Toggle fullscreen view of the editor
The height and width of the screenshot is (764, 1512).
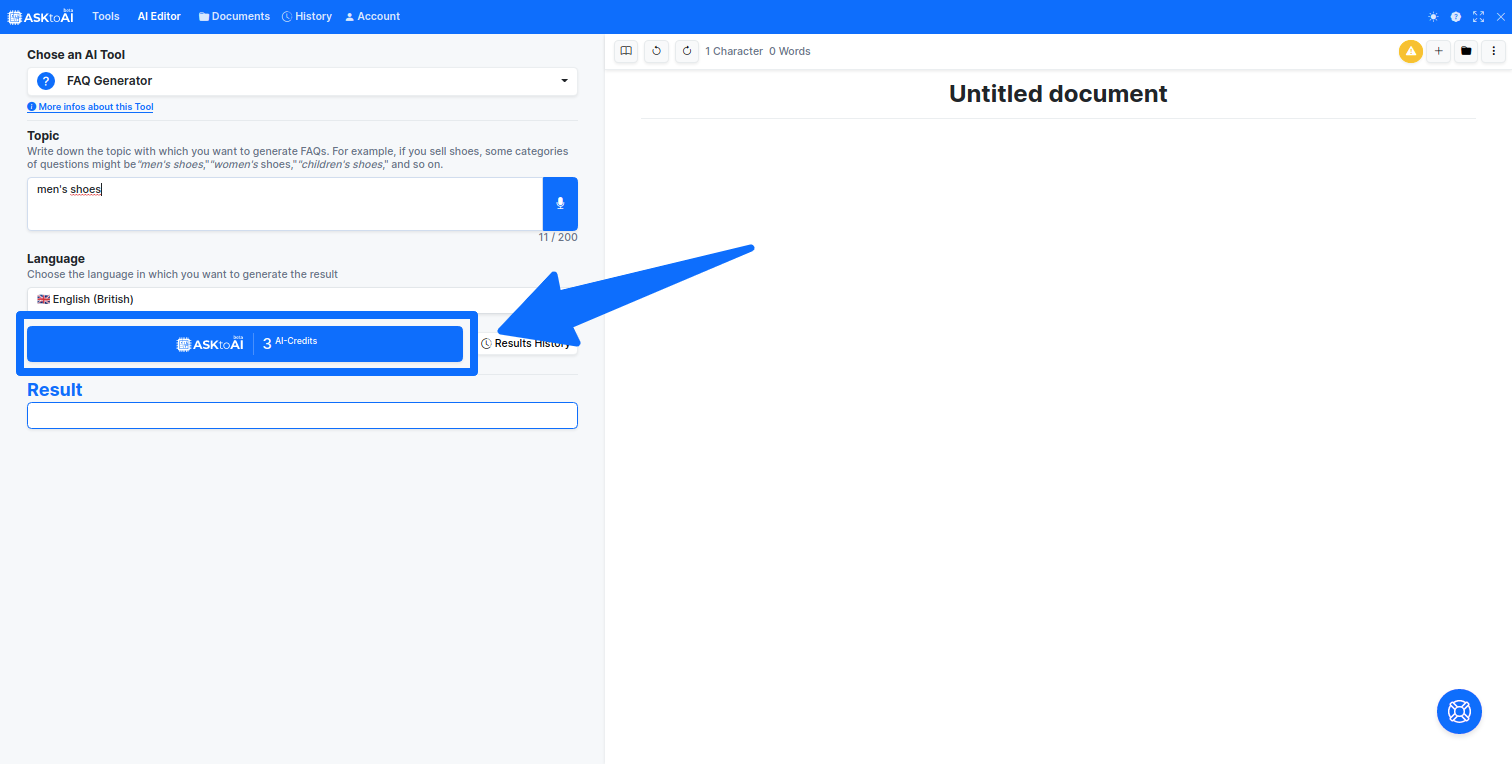pyautogui.click(x=1478, y=16)
